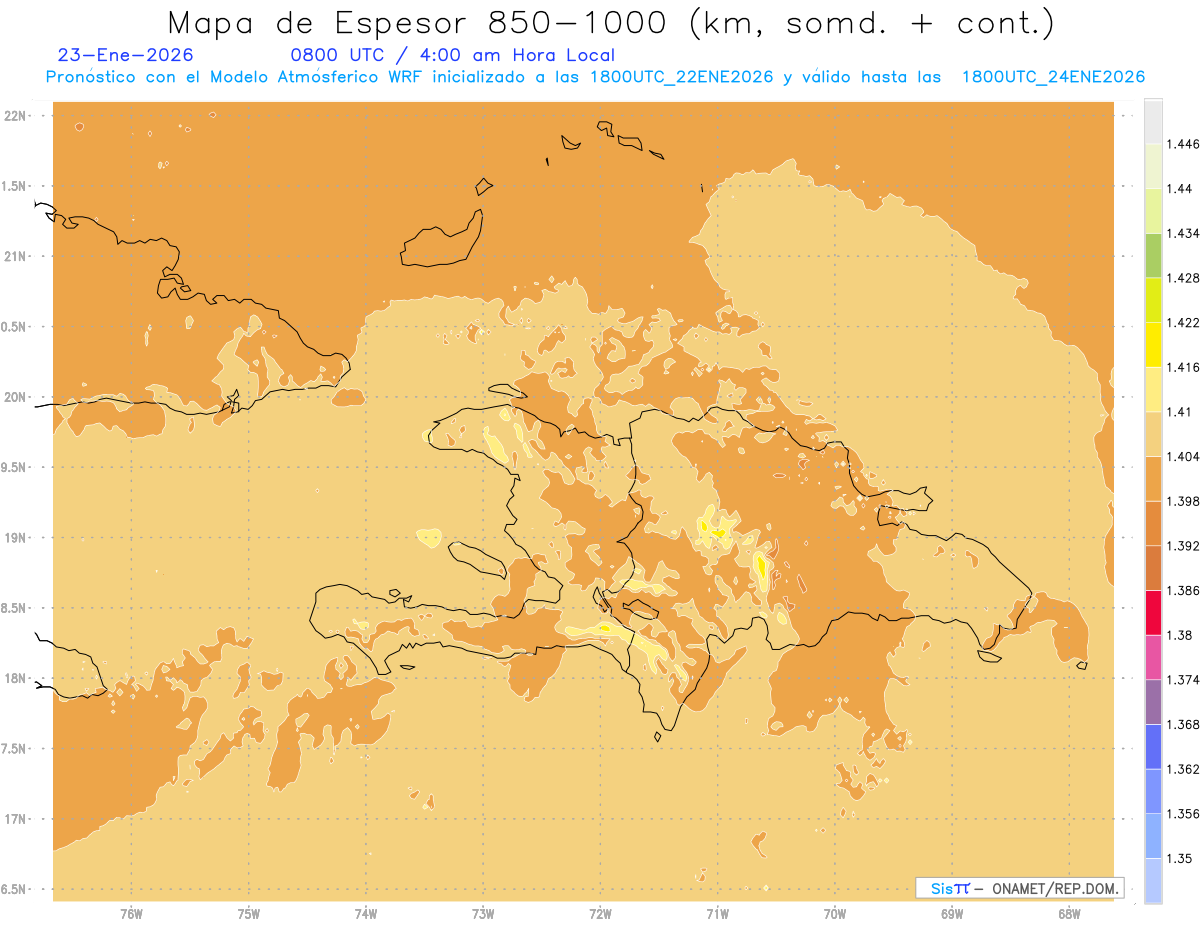Pick the blue colorbar swatch between 1.362 and 1.368
The width and height of the screenshot is (1200, 927).
click(1153, 746)
